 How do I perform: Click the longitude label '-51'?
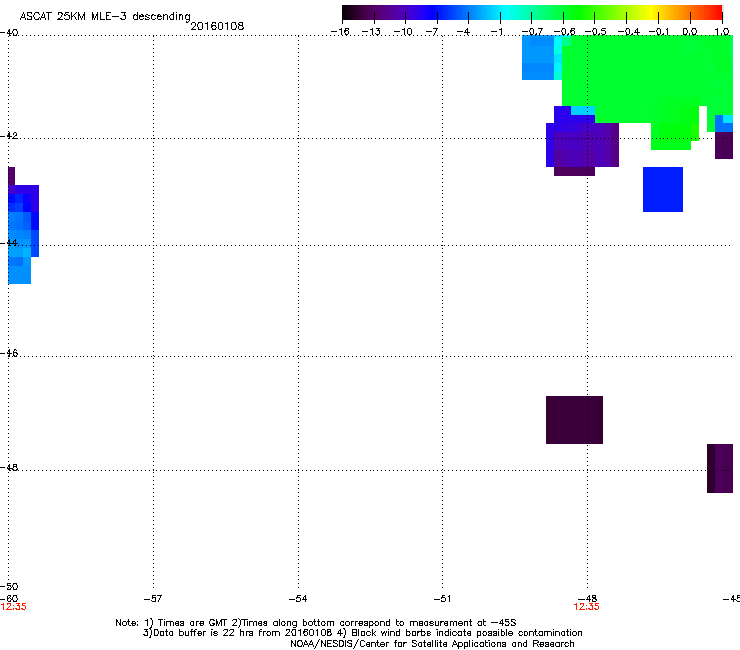442,599
